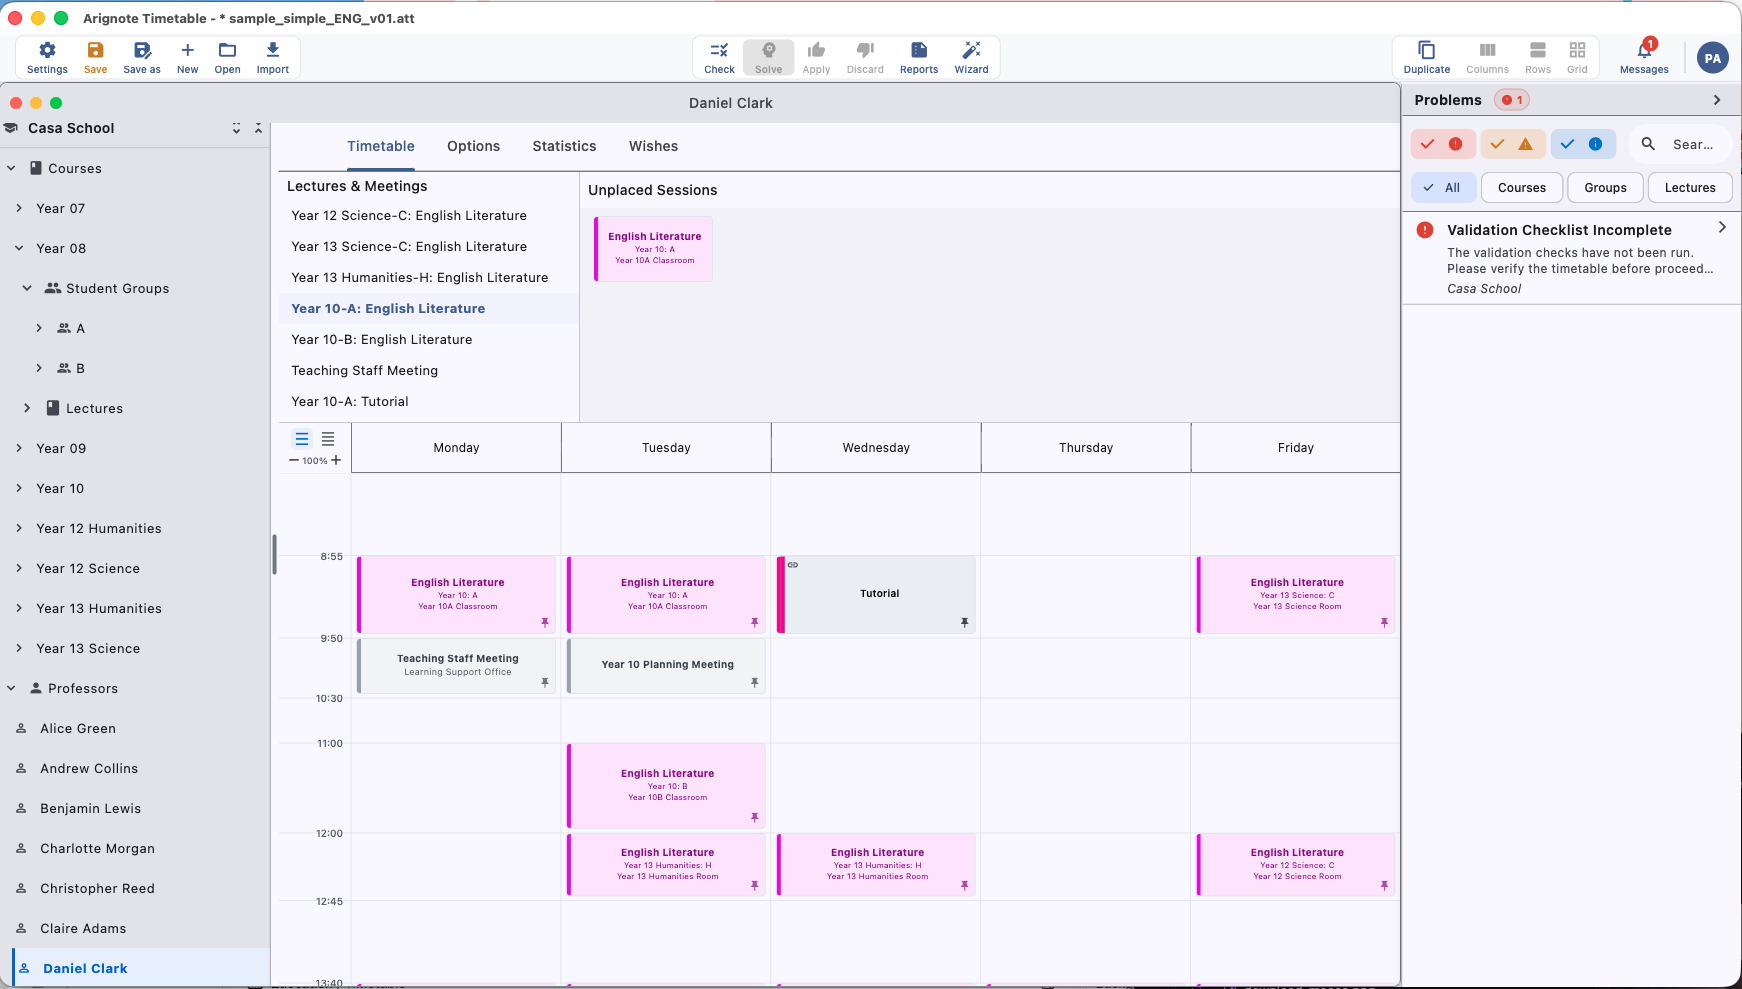Click the search magnifier in Problems panel

pos(1648,144)
